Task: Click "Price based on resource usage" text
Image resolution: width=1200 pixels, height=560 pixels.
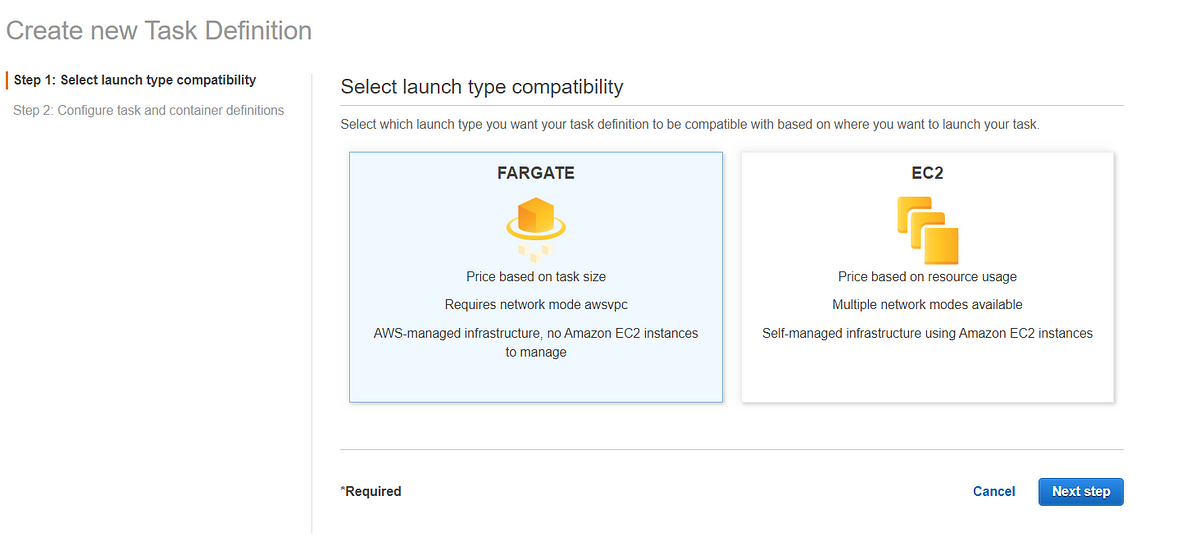Action: point(927,276)
